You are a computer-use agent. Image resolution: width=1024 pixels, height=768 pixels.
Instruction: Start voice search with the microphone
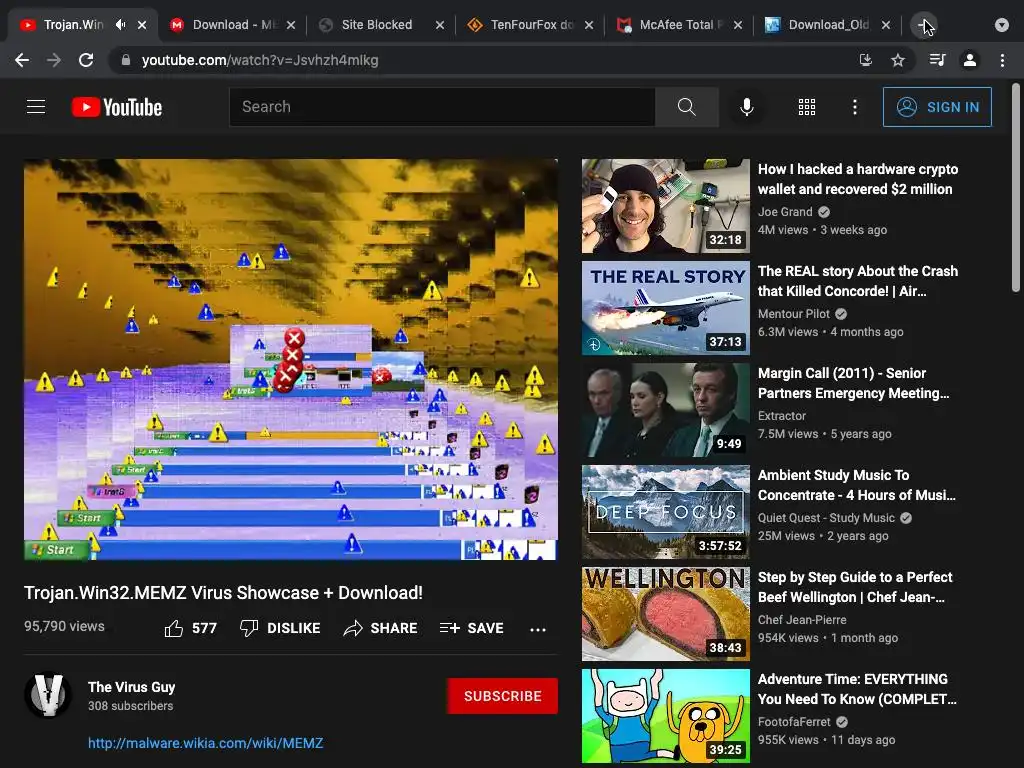tap(746, 106)
